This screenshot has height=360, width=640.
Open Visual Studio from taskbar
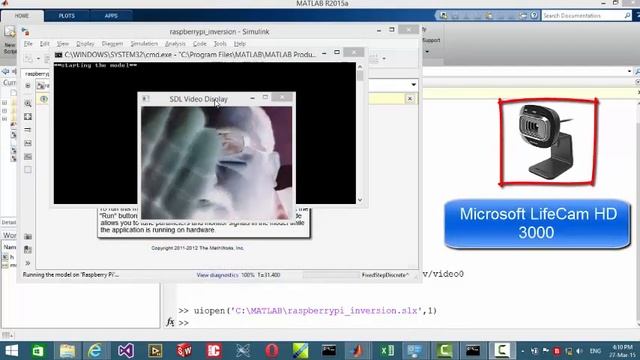coord(126,351)
